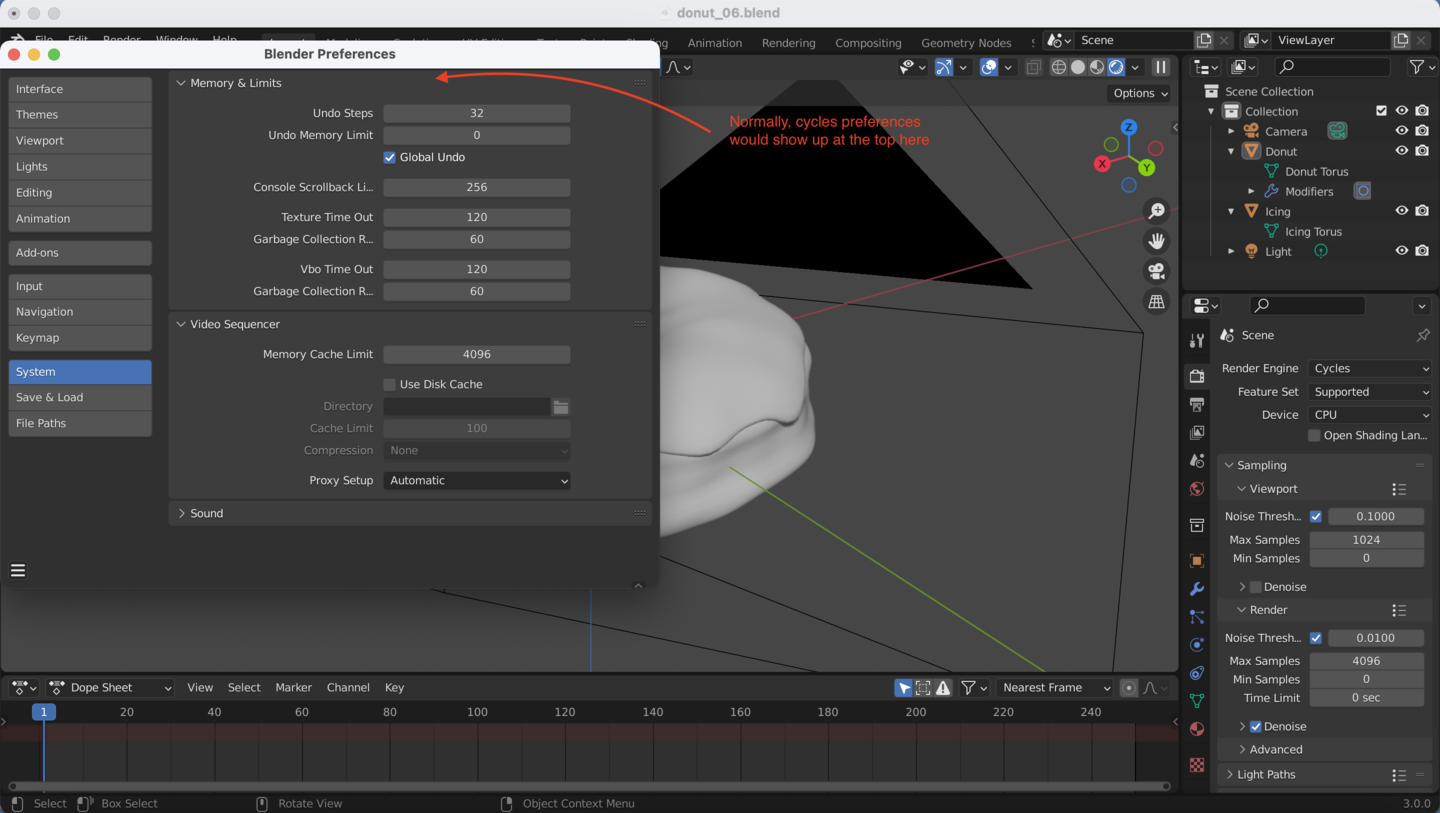
Task: Open the Output properties printer icon
Action: (x=1197, y=404)
